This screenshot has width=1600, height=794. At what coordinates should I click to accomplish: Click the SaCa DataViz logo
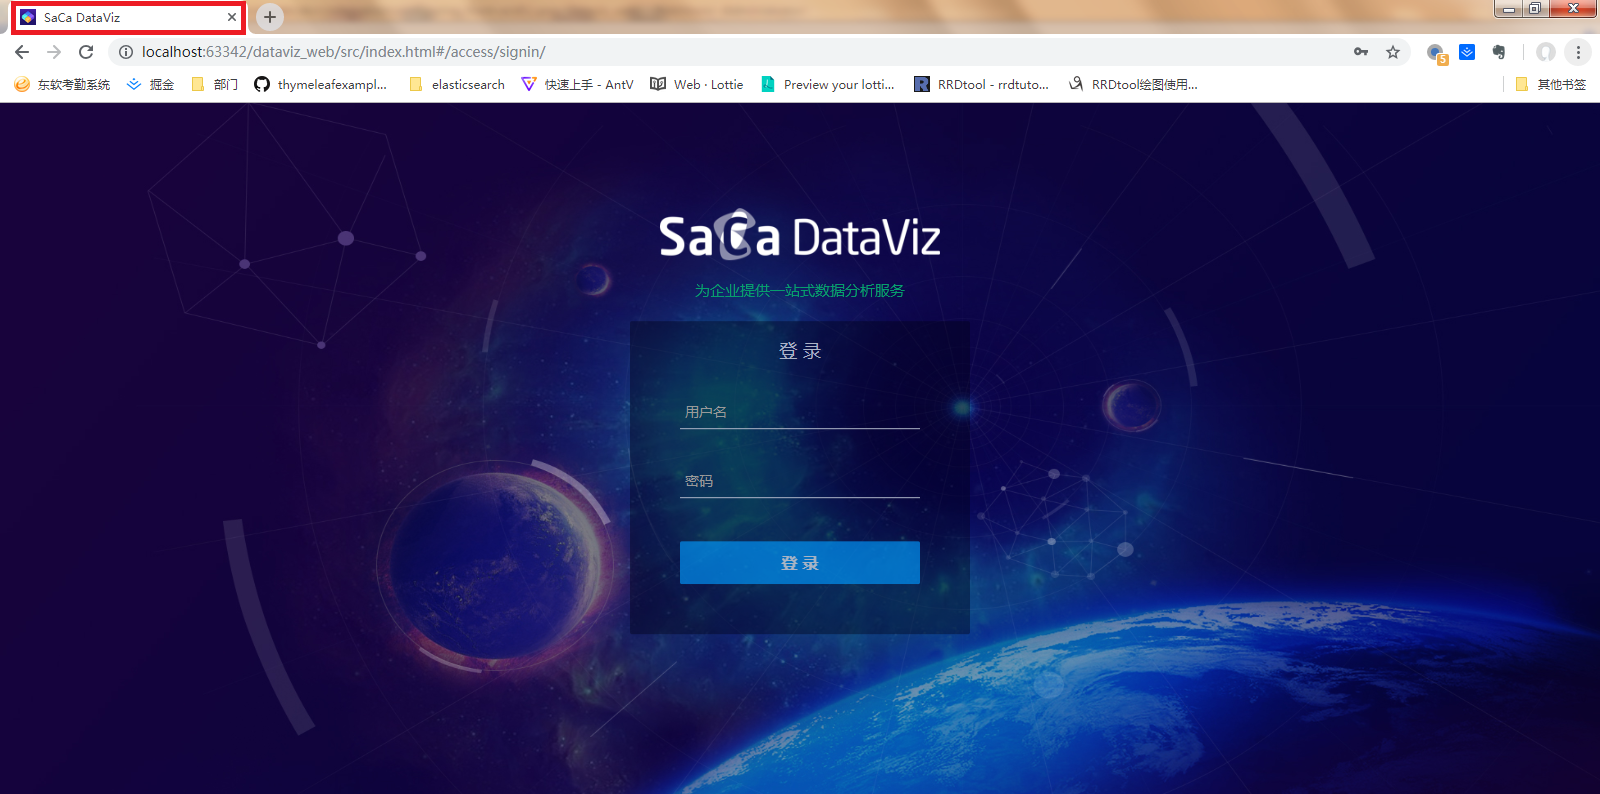(x=800, y=236)
